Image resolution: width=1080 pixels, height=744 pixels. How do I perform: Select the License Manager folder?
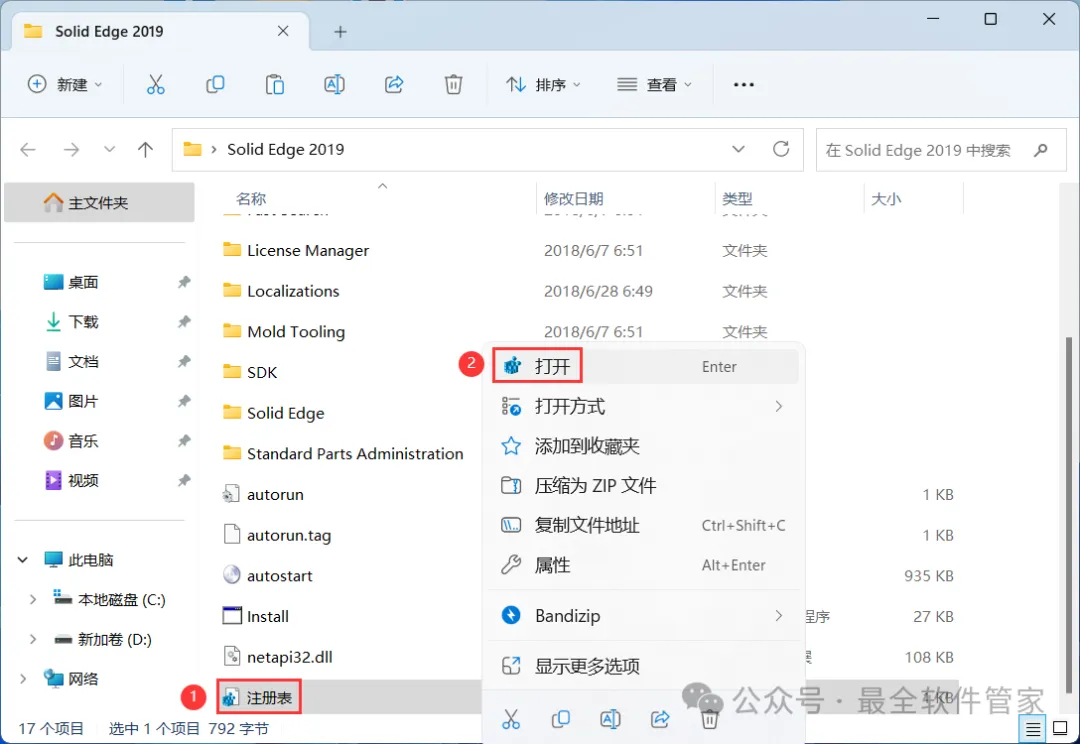click(x=308, y=250)
